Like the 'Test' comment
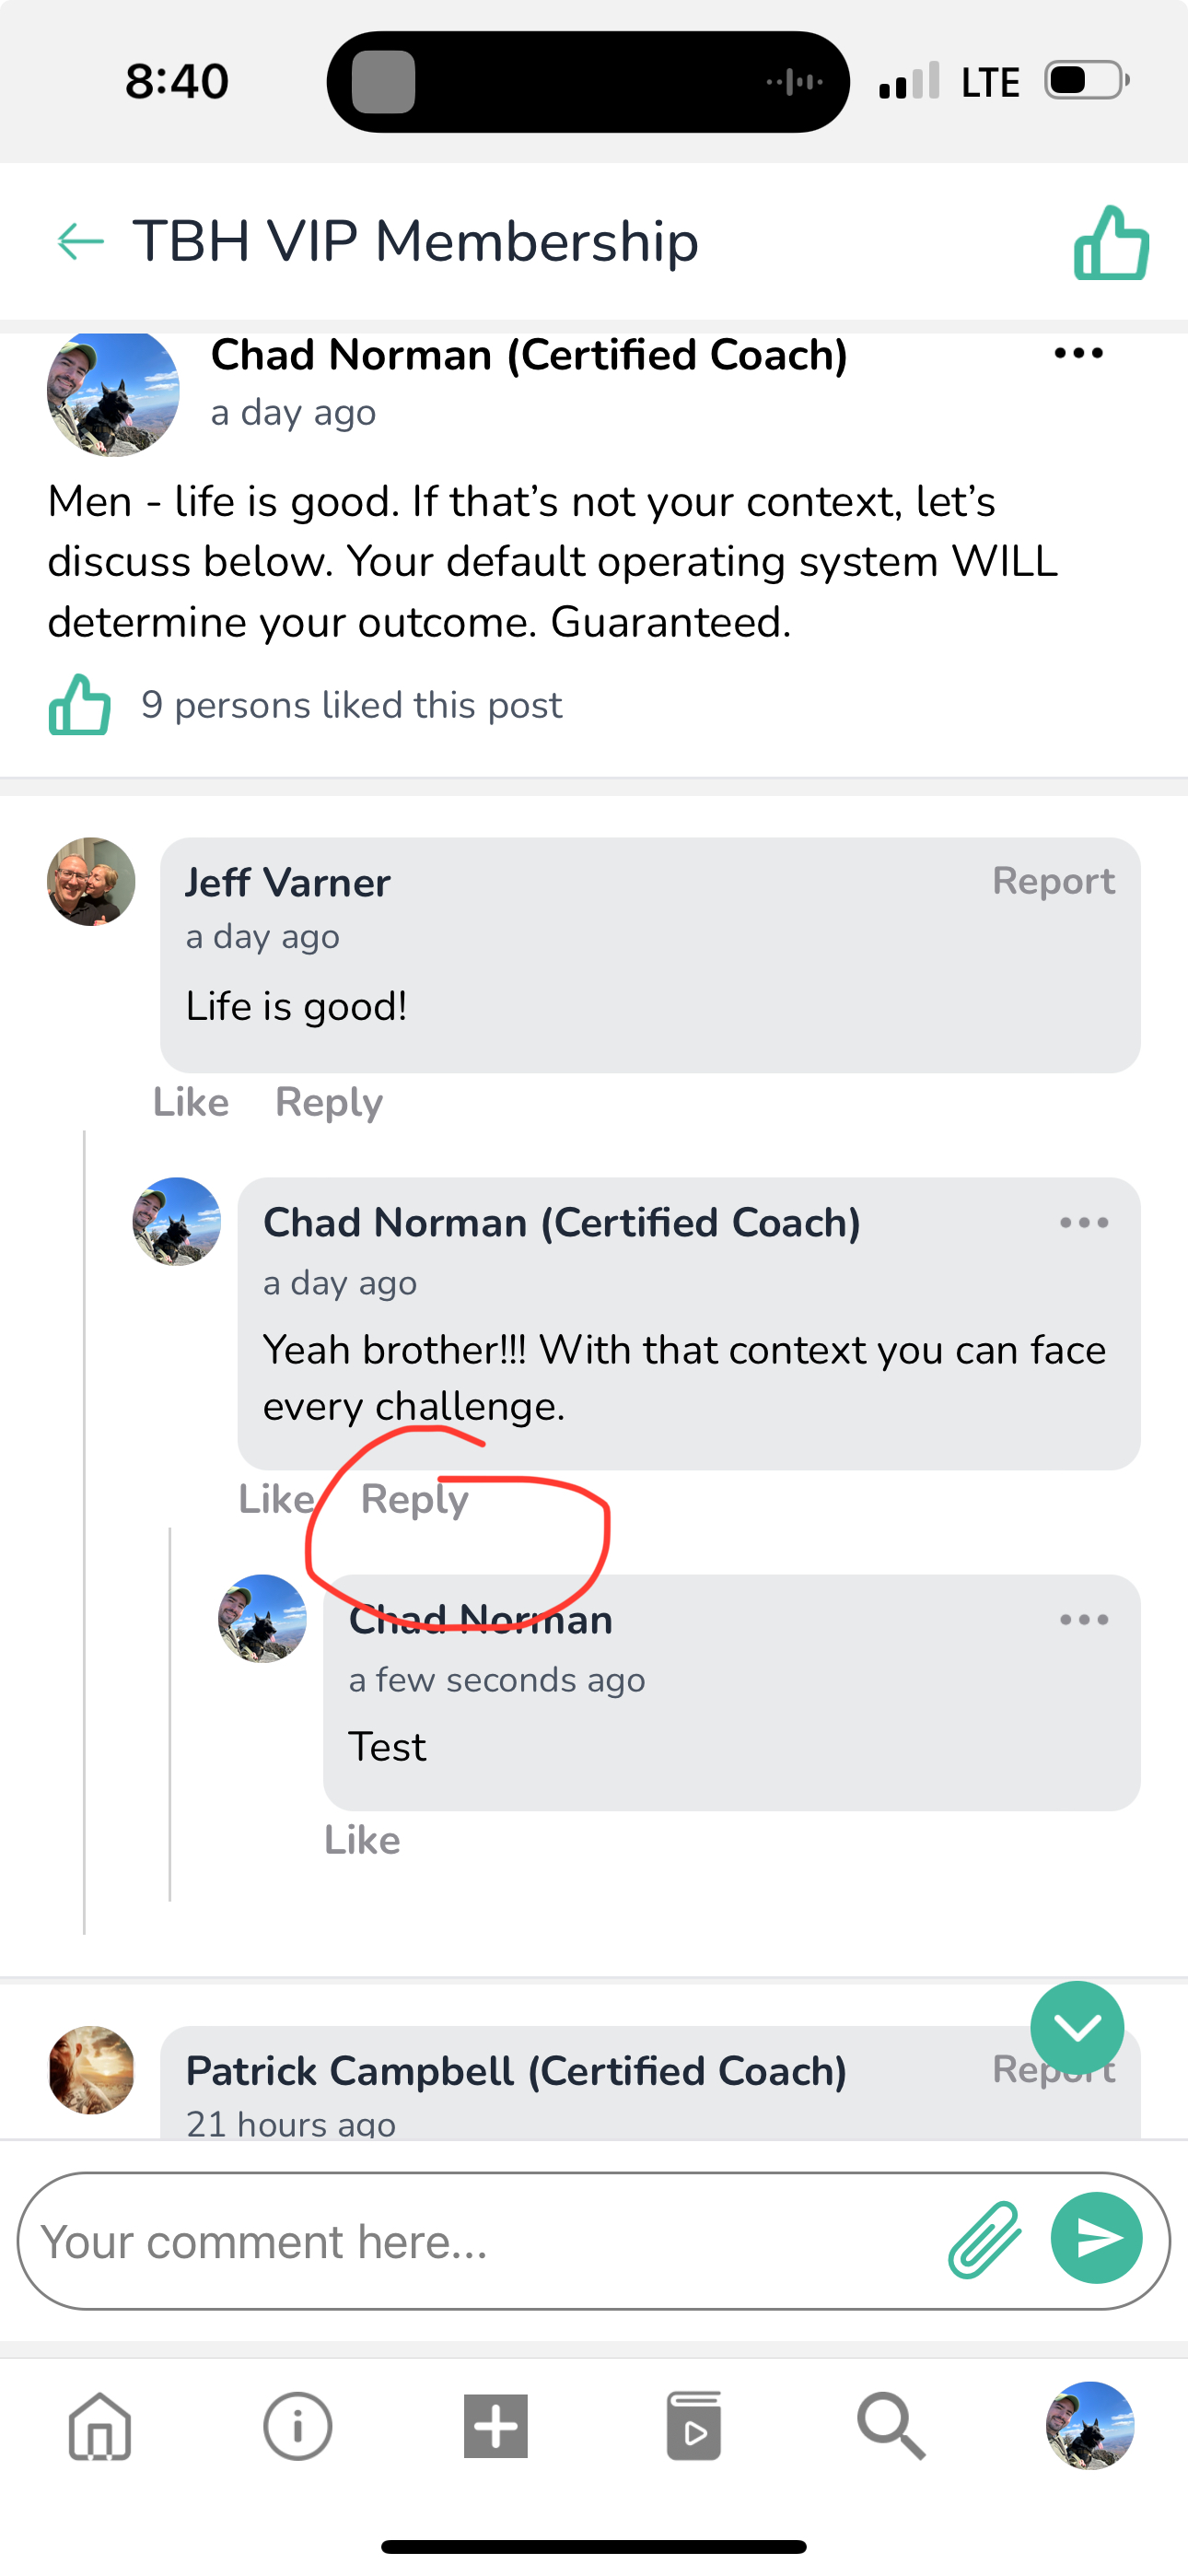The width and height of the screenshot is (1188, 2576). coord(362,1840)
